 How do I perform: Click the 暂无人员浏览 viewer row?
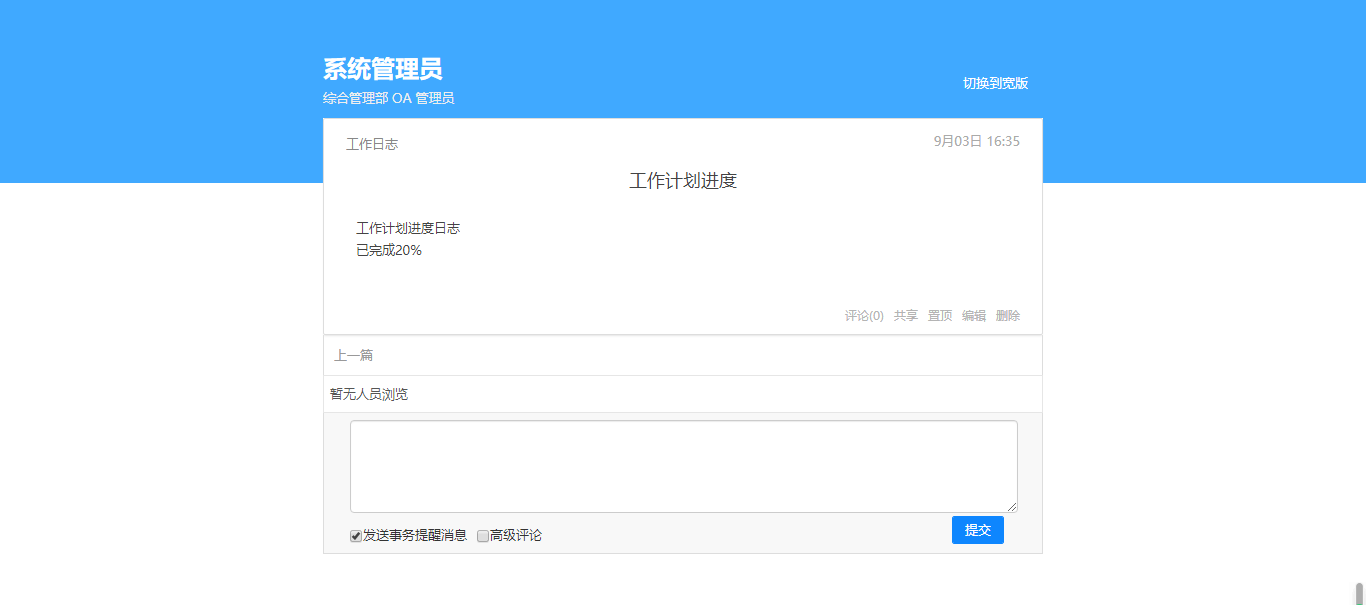pos(369,394)
